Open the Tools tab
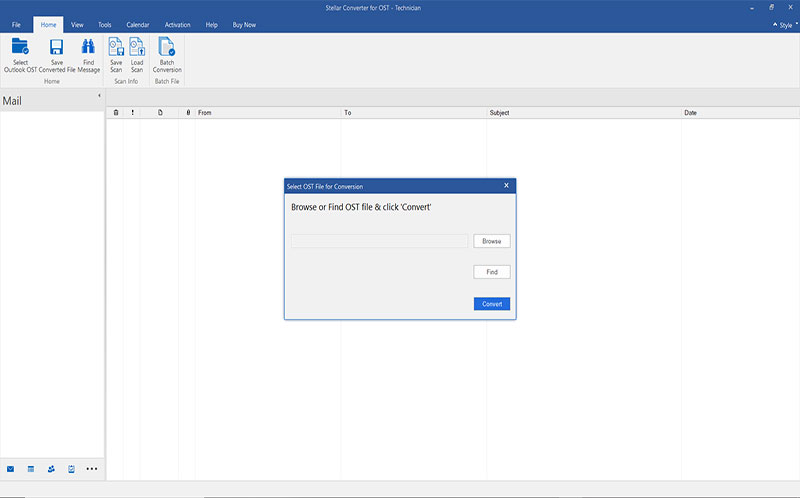800x498 pixels. 105,24
